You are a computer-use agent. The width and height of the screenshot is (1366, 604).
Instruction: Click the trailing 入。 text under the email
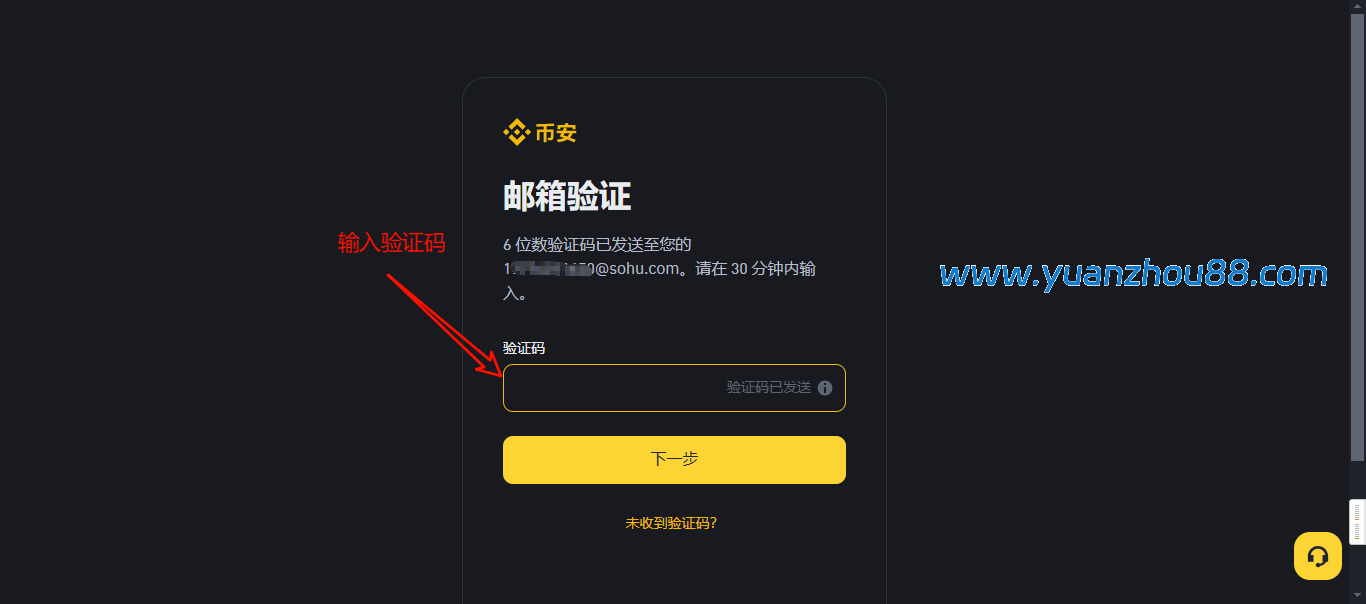tap(515, 294)
